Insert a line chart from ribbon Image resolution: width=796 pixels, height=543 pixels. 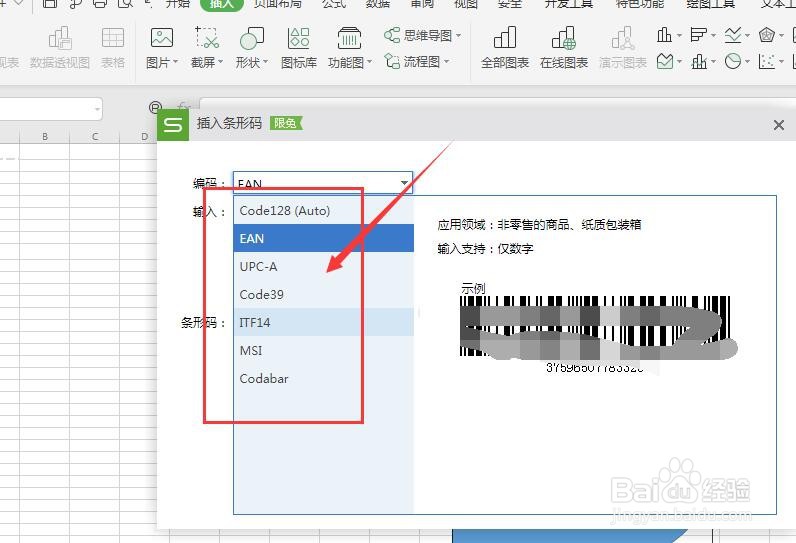[x=733, y=35]
